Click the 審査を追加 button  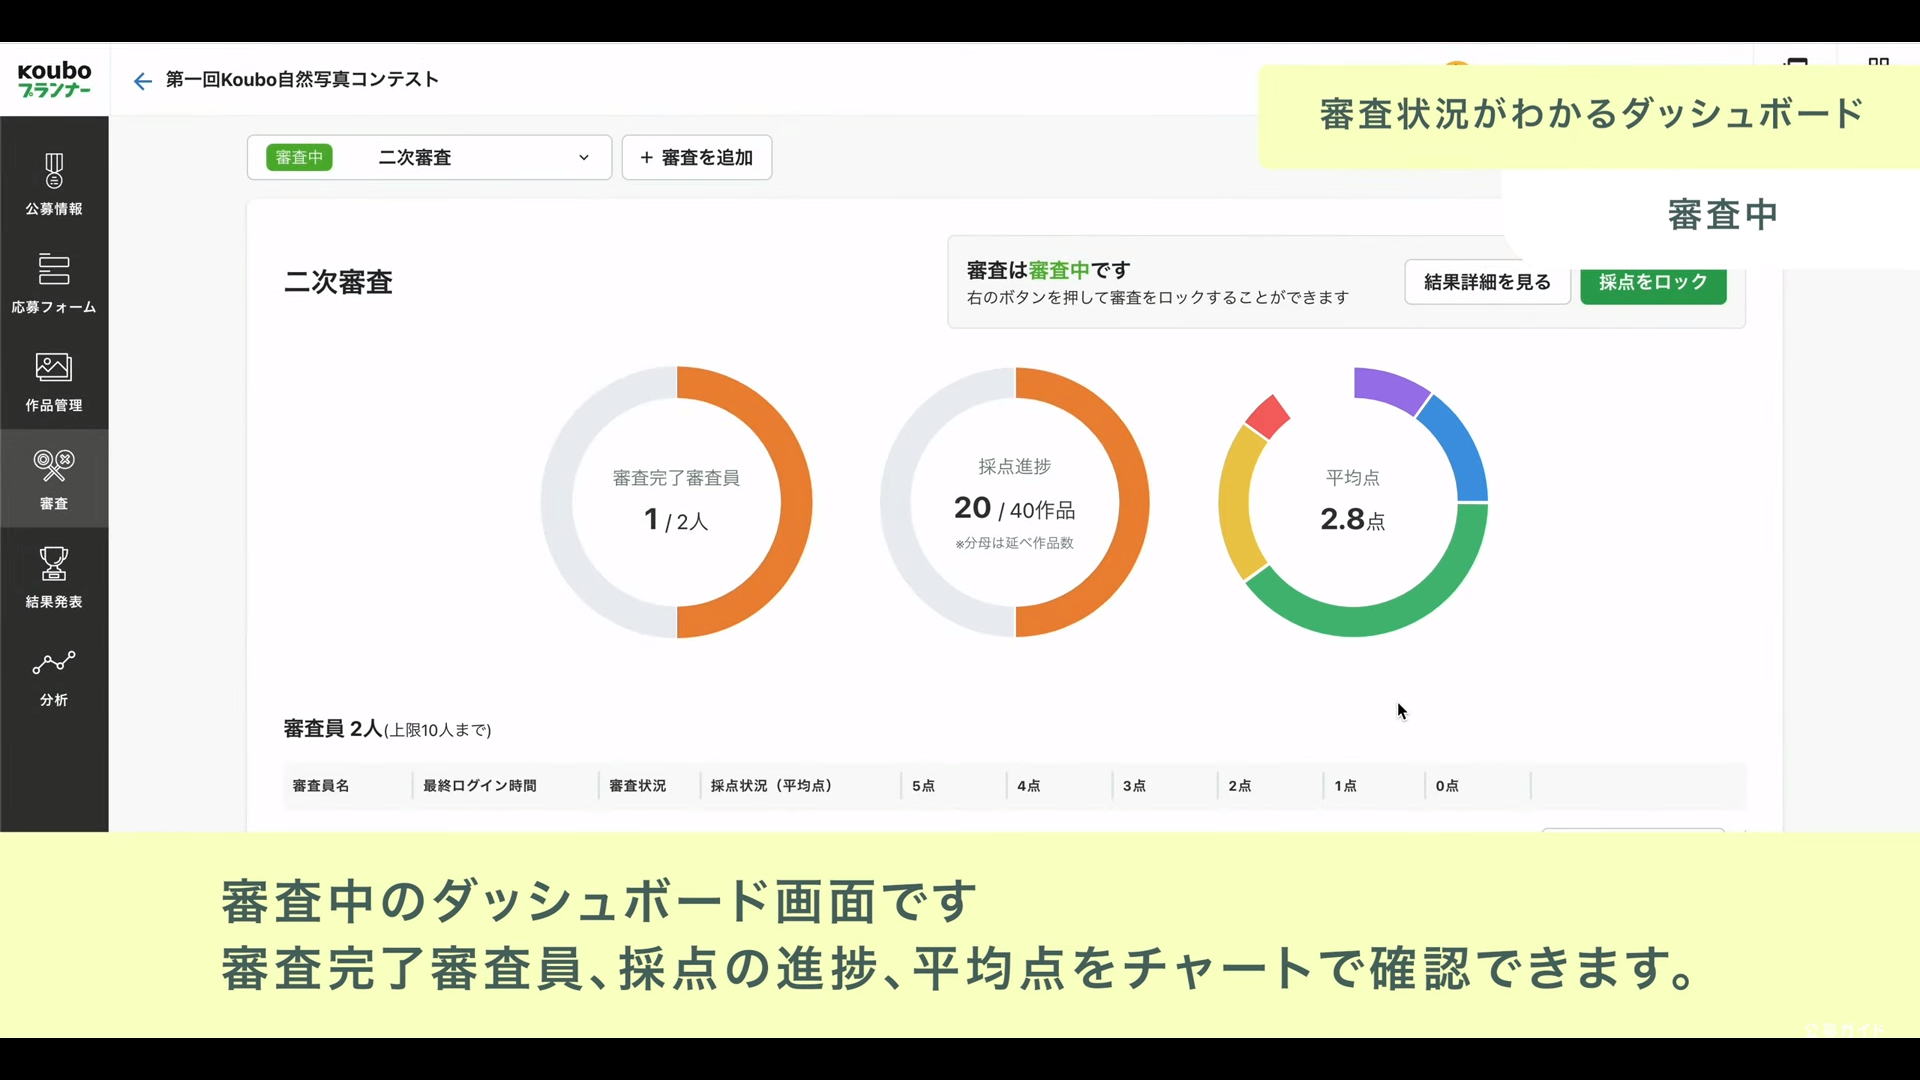(x=696, y=158)
